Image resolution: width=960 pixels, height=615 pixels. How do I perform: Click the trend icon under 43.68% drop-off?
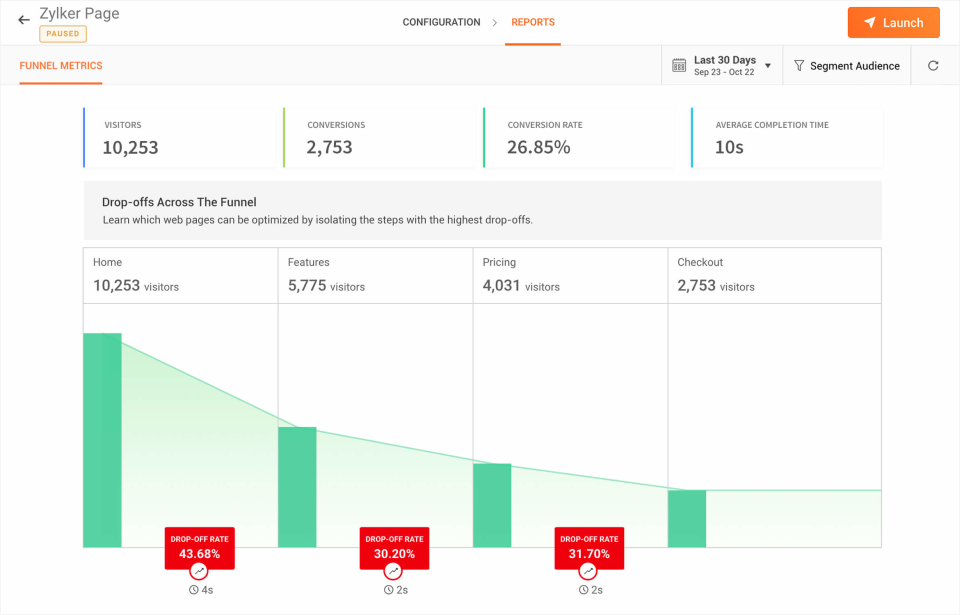(199, 571)
